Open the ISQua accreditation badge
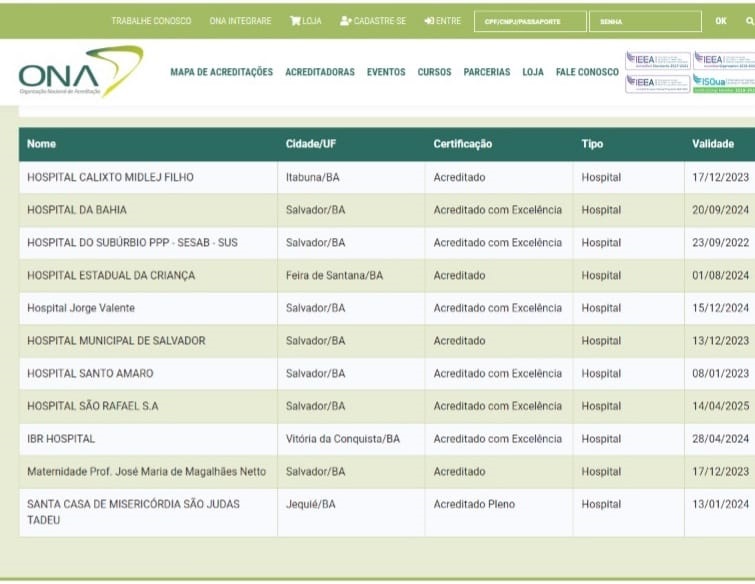755x584 pixels. 724,83
